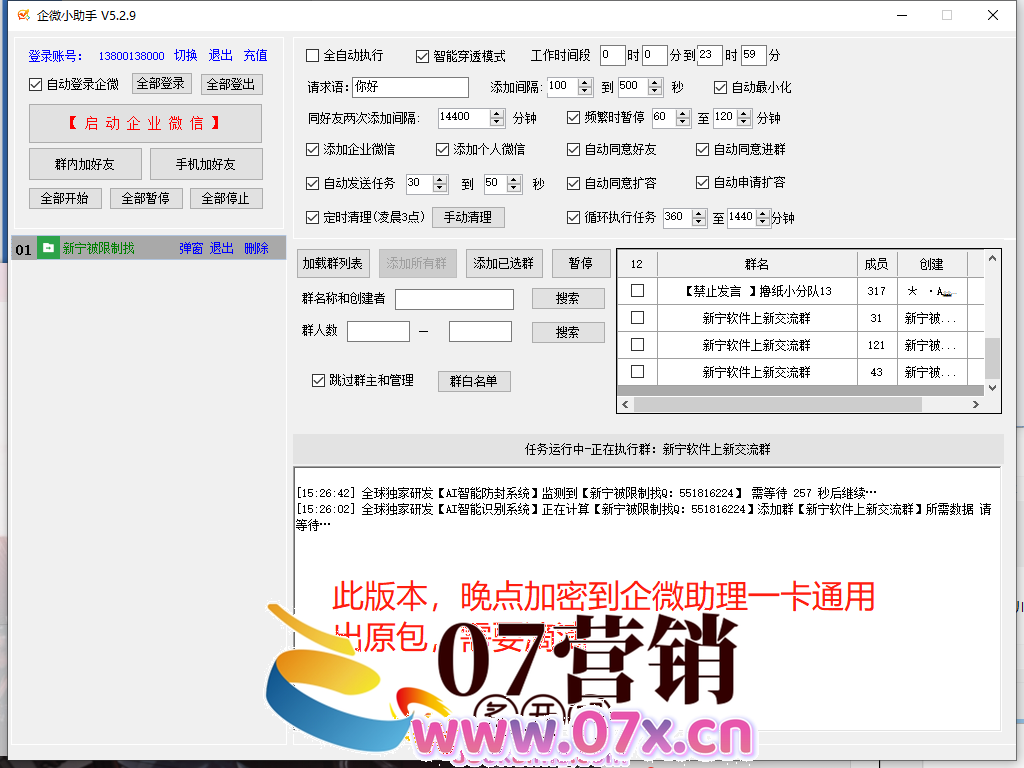Click the scroll-down arrow of group table
1024x768 pixels.
click(x=992, y=388)
